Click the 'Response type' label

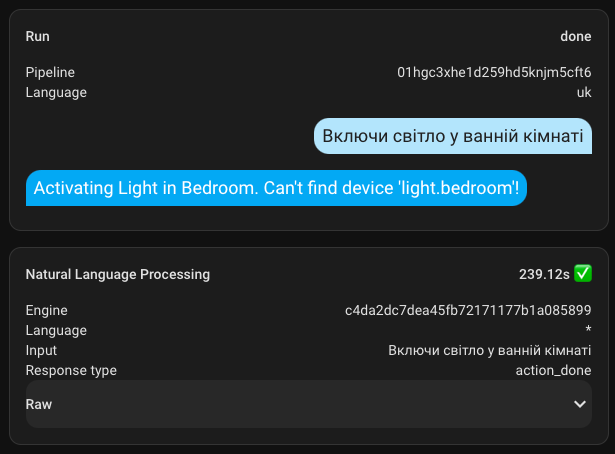coord(71,371)
